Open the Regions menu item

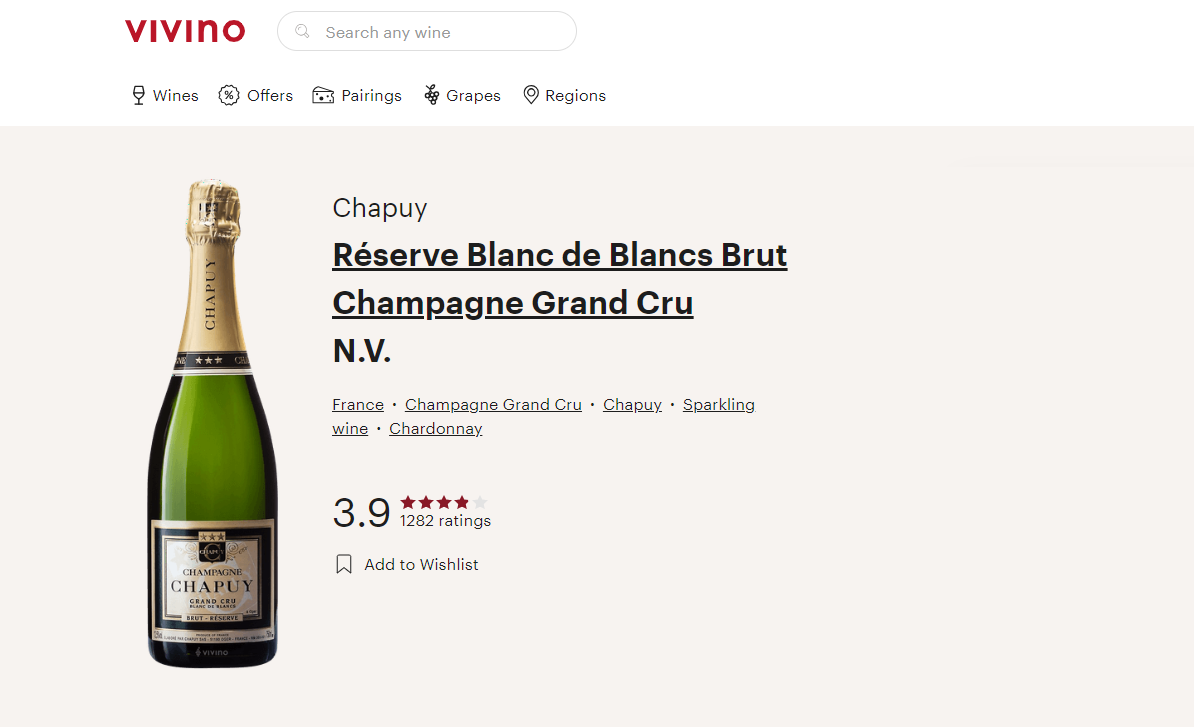click(x=565, y=95)
